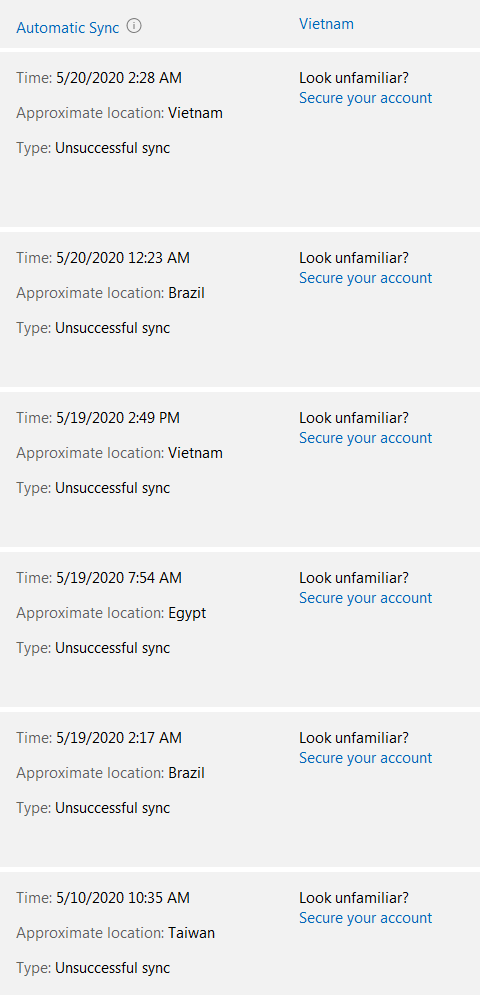The image size is (480, 995).
Task: Click Look unfamiliar? in the Taiwan entry
Action: pos(354,898)
